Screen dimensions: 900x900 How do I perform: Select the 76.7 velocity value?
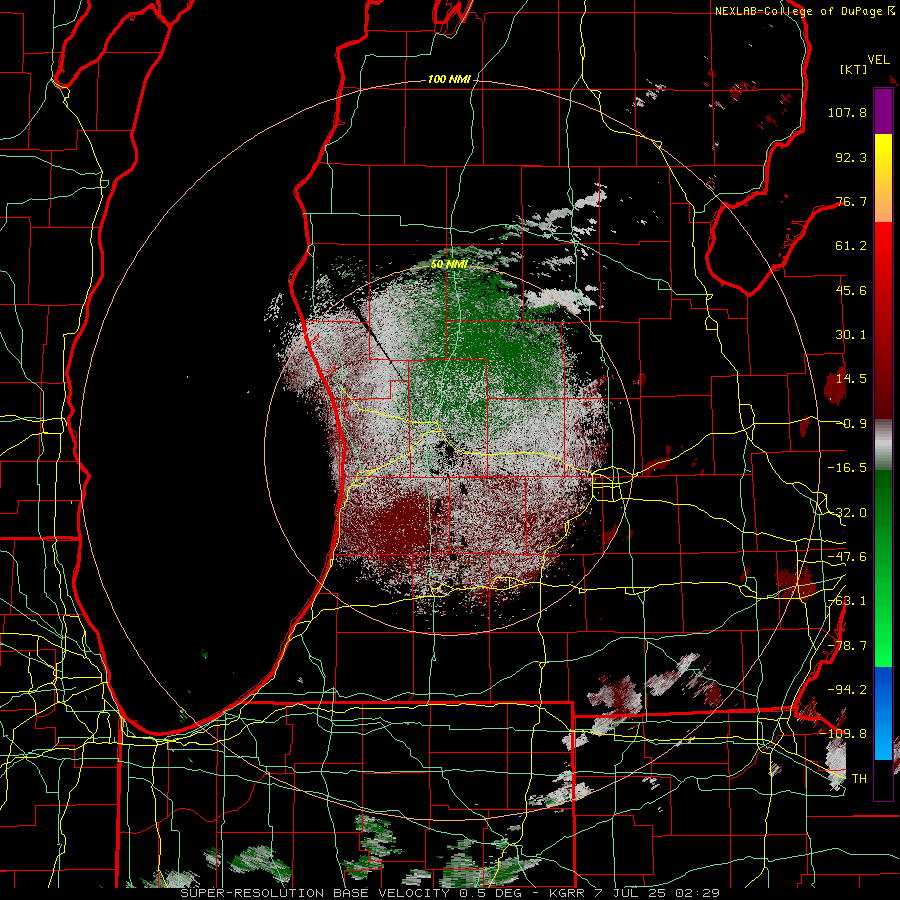851,201
